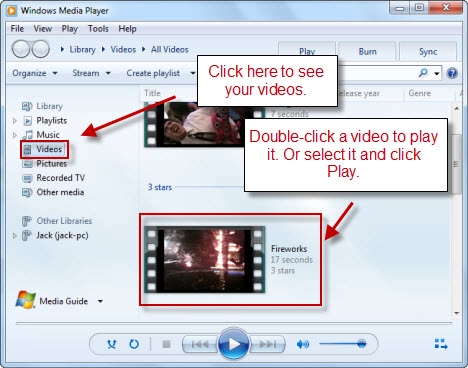Open the View menu
Screen dimensions: 468x368
[43, 29]
